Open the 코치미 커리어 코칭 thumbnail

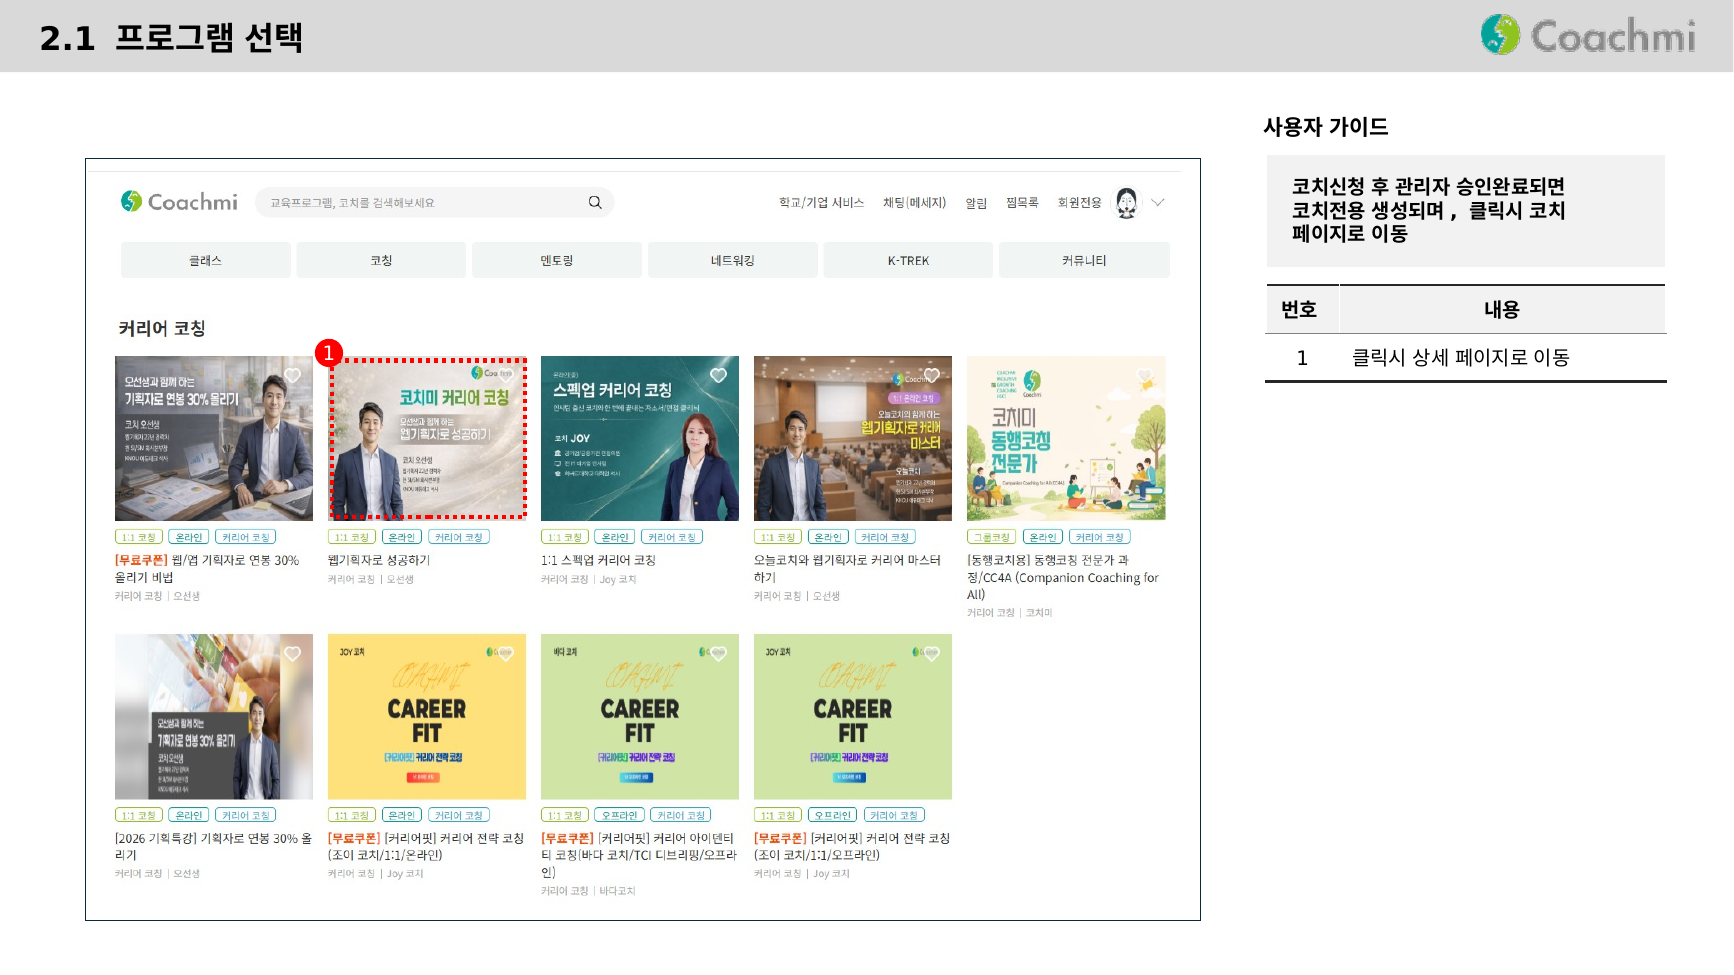click(427, 438)
